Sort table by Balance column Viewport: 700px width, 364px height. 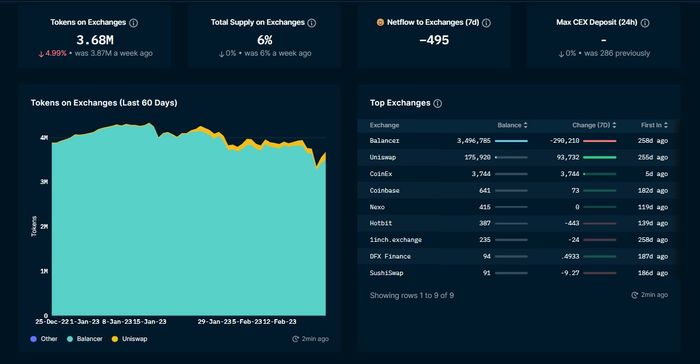(512, 125)
